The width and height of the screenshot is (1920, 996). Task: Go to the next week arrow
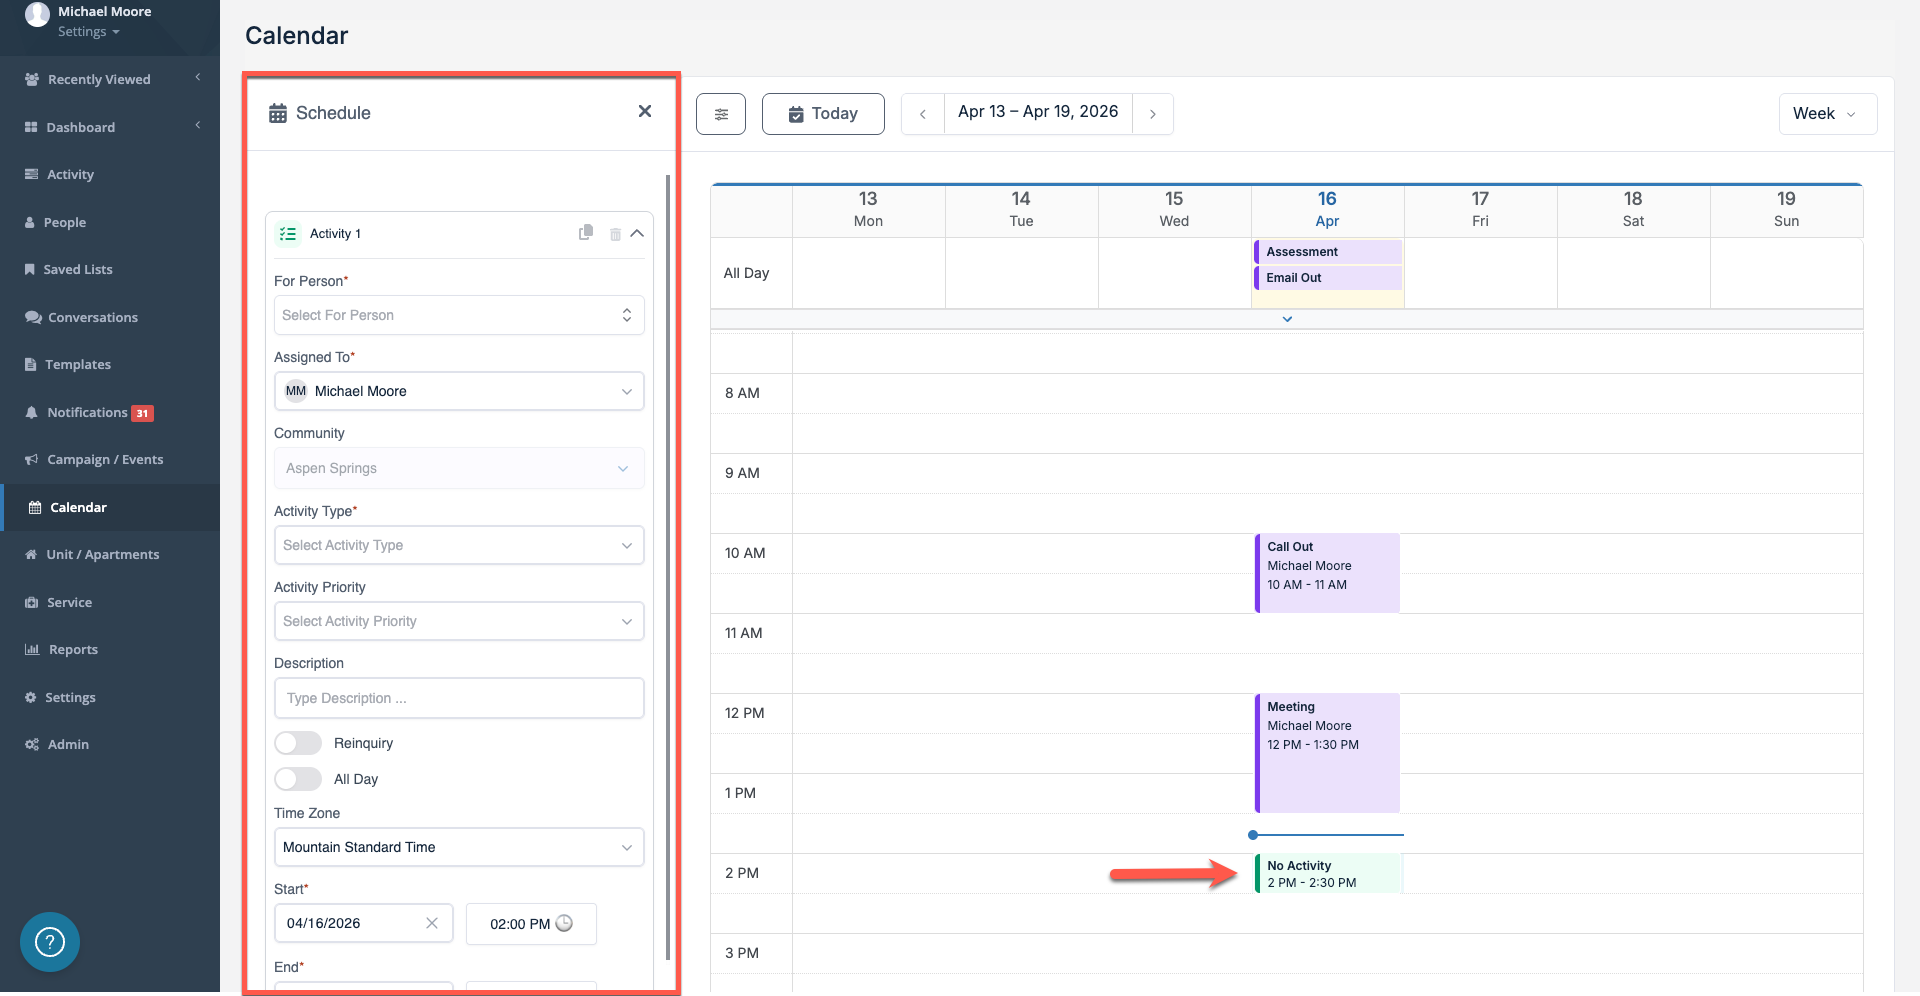(x=1153, y=114)
